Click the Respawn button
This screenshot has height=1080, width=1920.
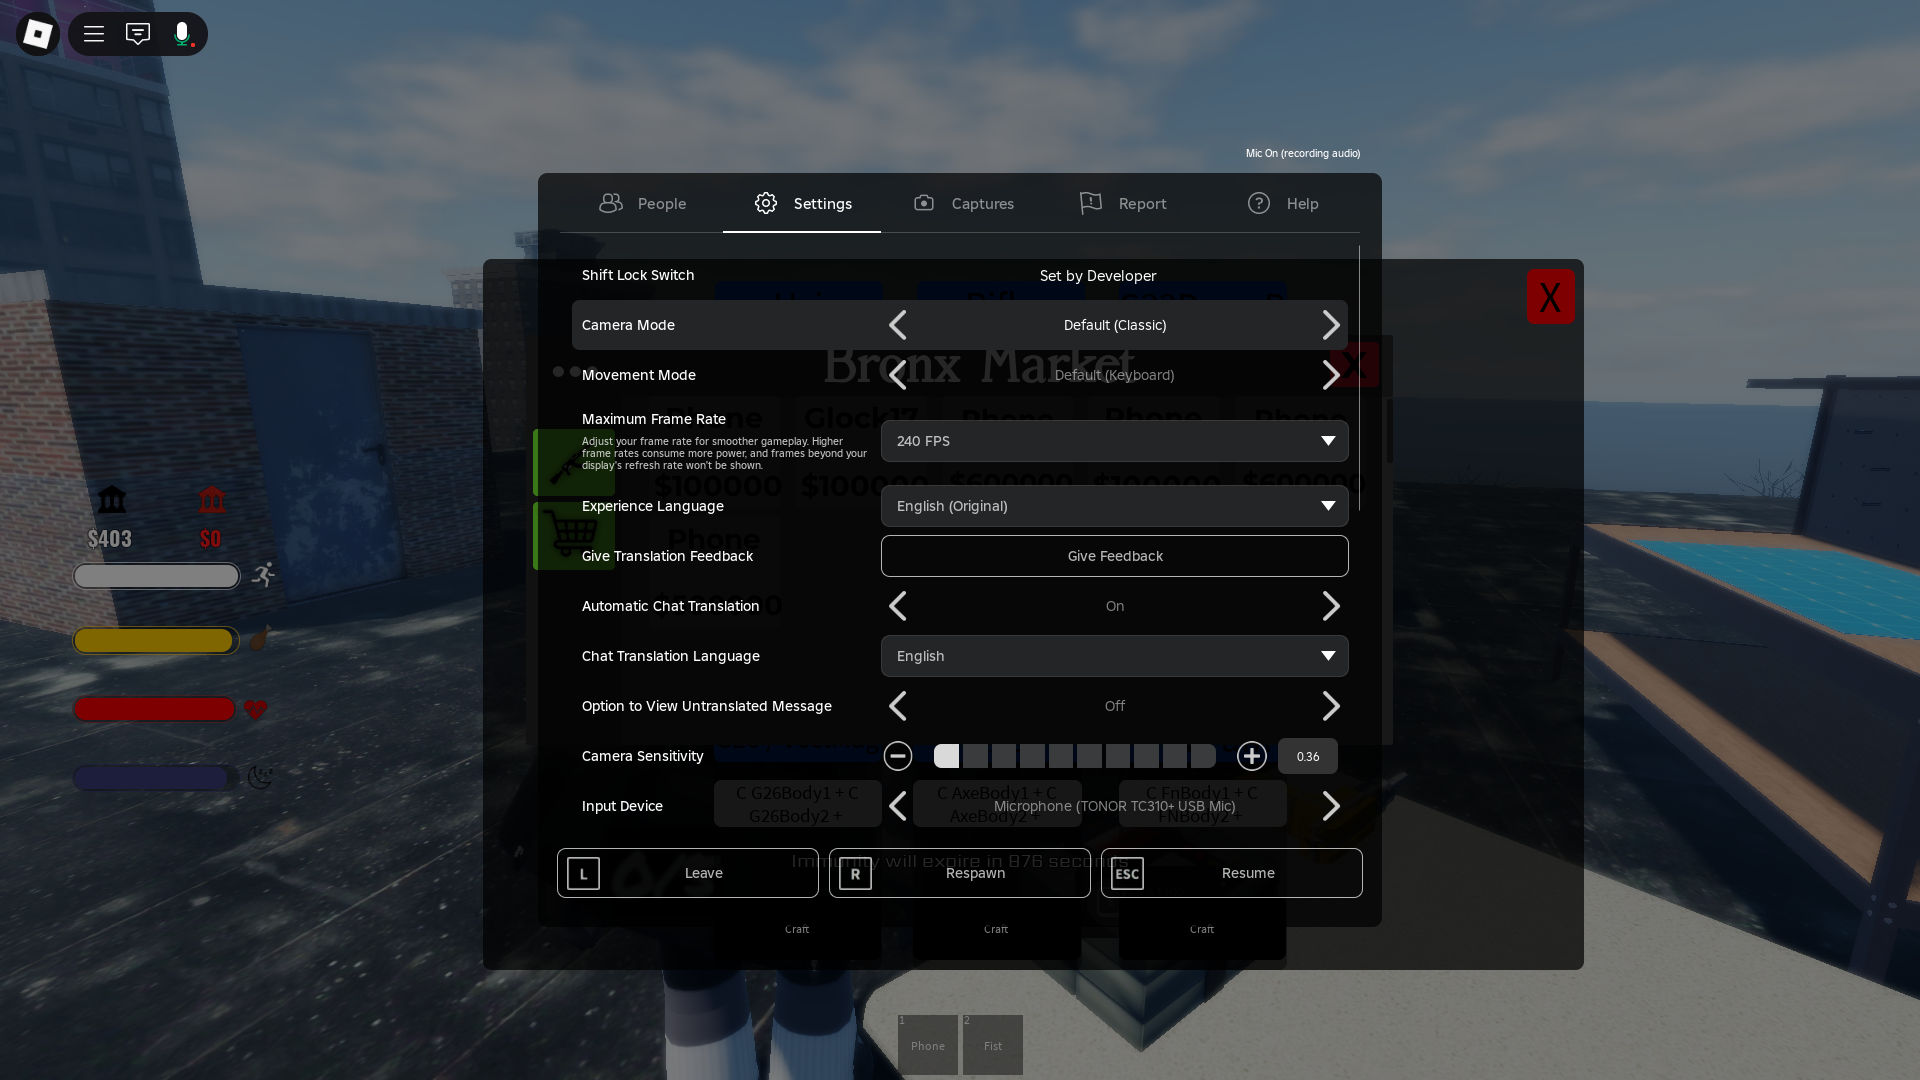[x=959, y=873]
